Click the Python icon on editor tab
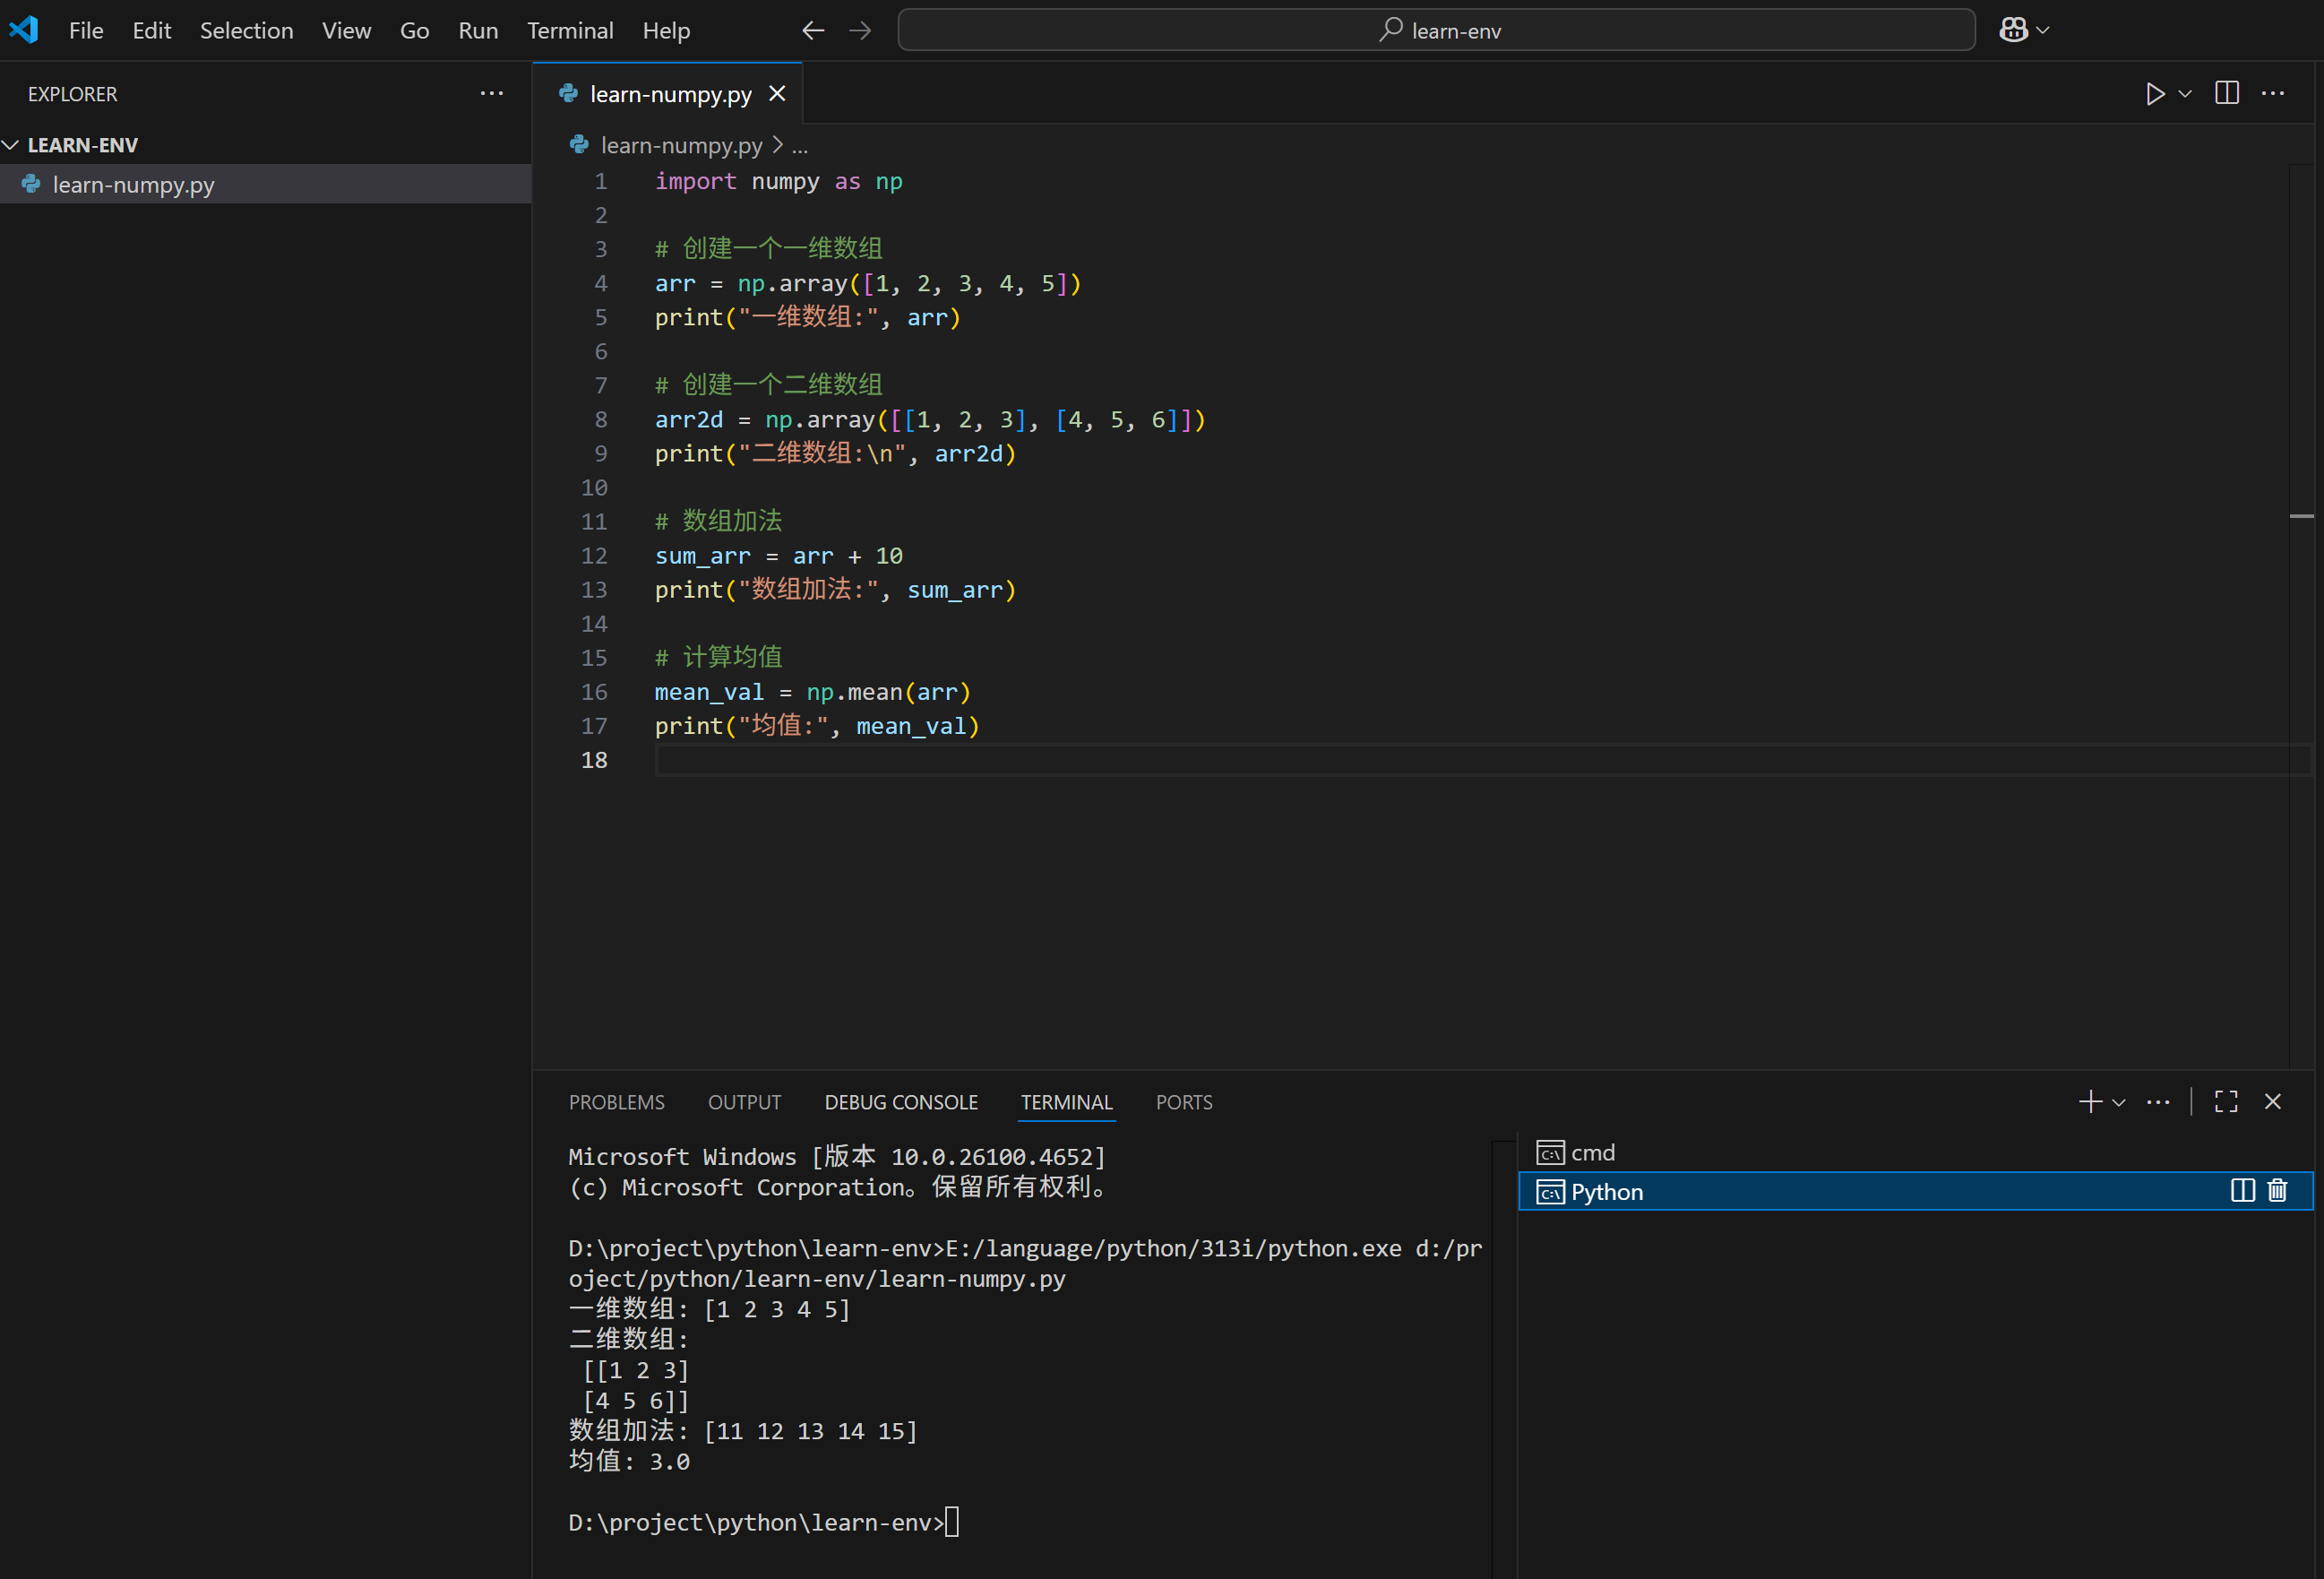The height and width of the screenshot is (1579, 2324). (x=568, y=93)
